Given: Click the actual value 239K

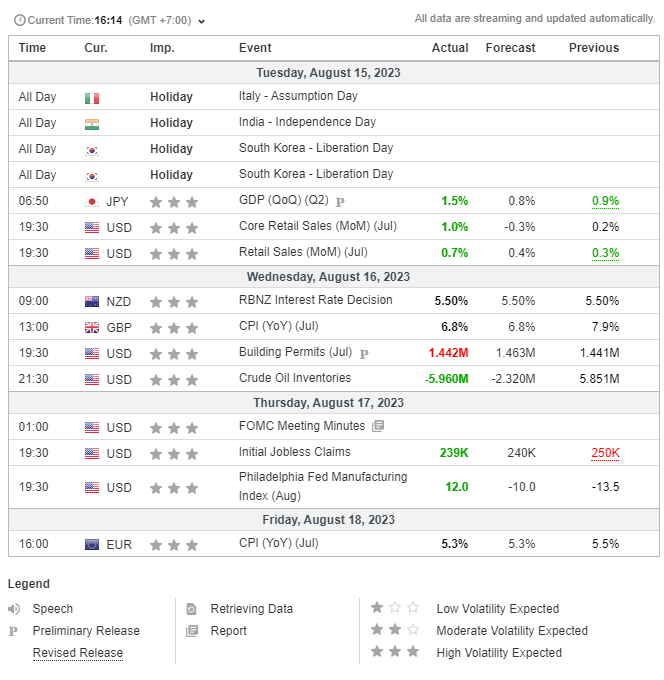Looking at the screenshot, I should (x=454, y=453).
